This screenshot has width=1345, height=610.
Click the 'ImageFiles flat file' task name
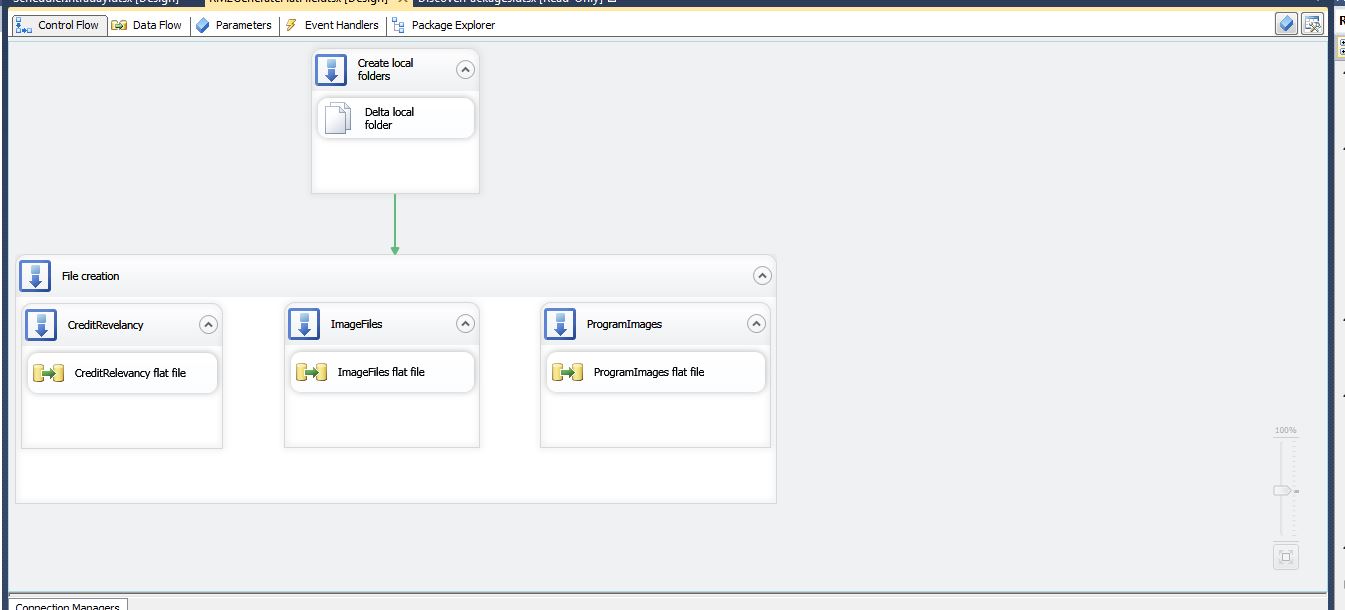(x=381, y=372)
